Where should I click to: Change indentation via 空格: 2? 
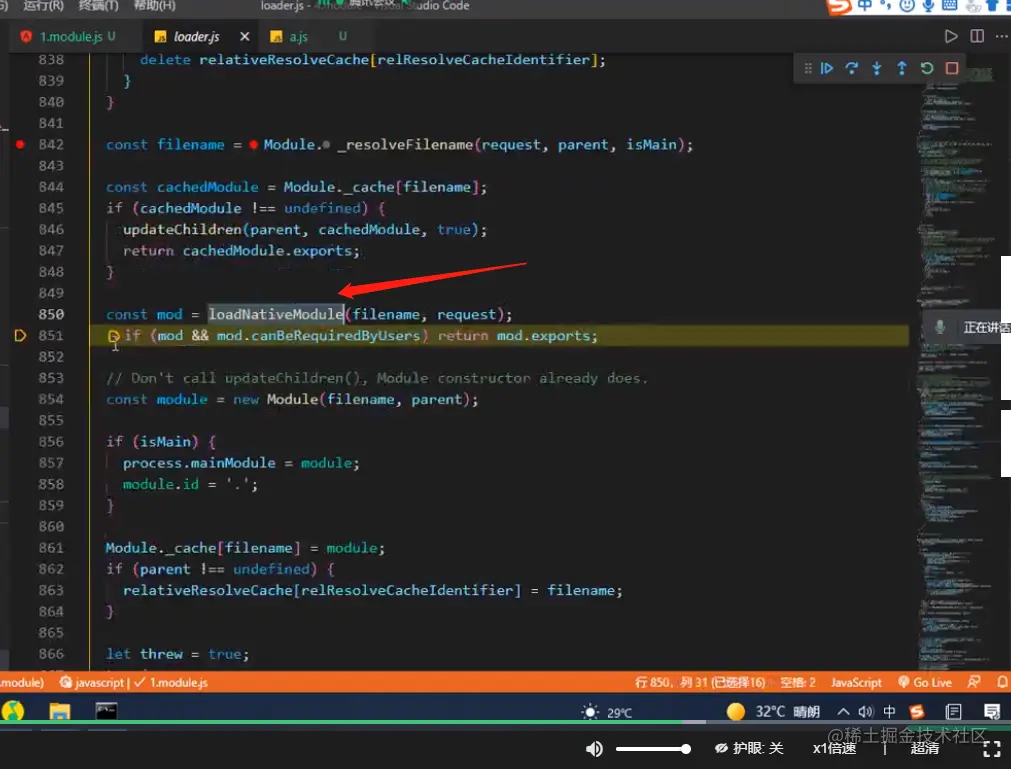[x=798, y=682]
